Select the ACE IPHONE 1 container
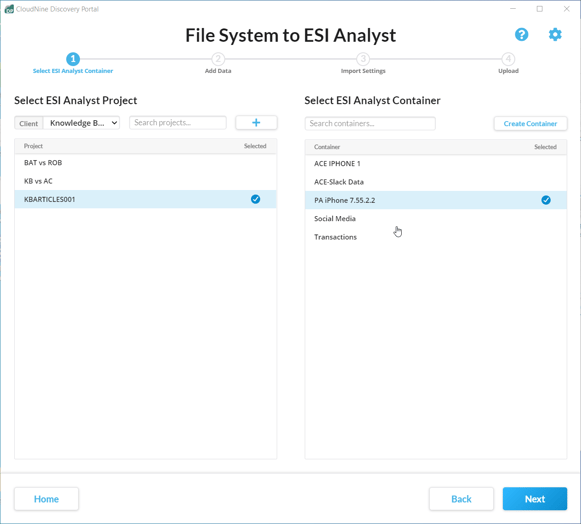Screen dimensions: 581x524 pyautogui.click(x=436, y=163)
